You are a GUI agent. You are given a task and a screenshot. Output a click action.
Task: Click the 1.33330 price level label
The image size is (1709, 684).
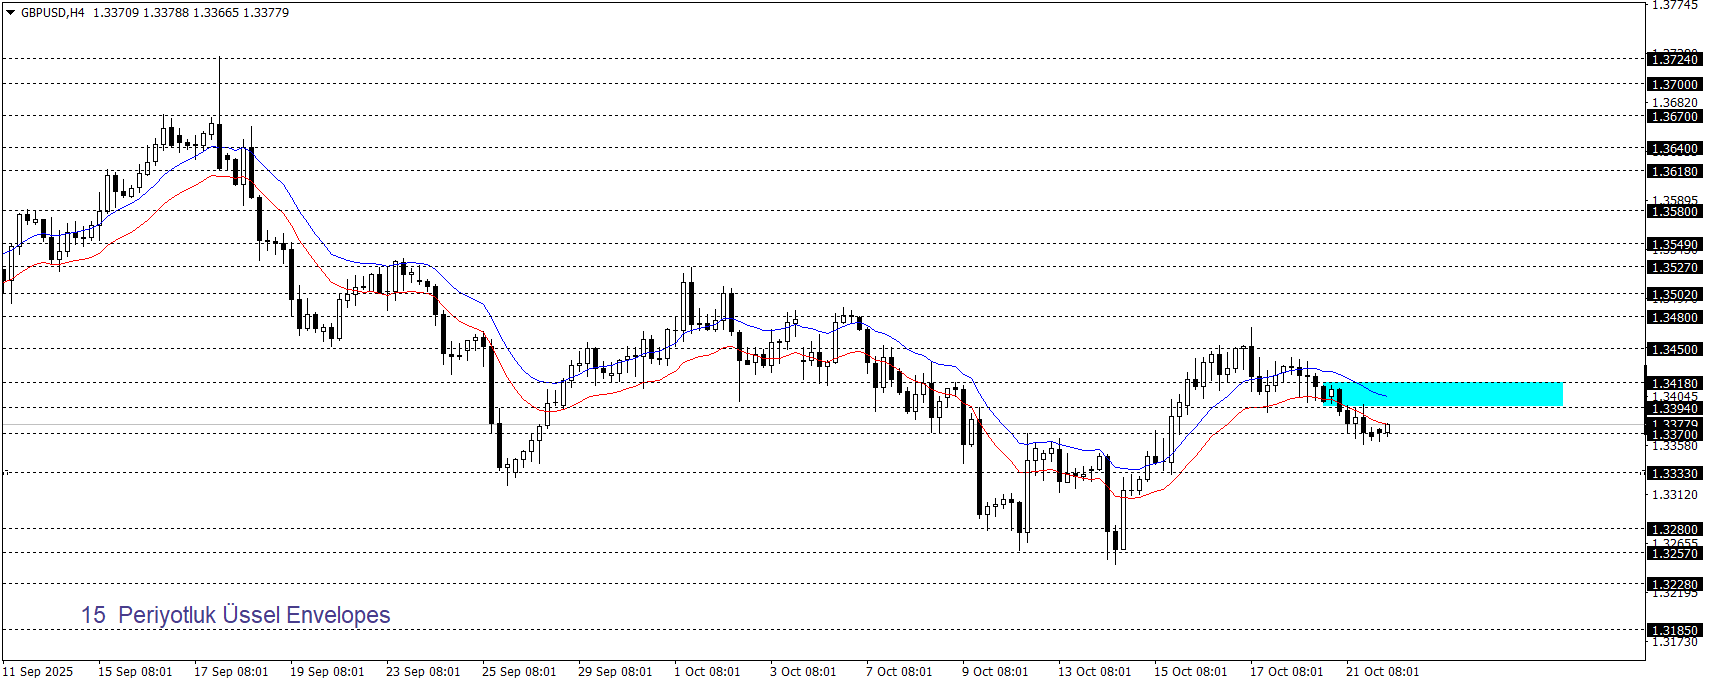(x=1674, y=474)
